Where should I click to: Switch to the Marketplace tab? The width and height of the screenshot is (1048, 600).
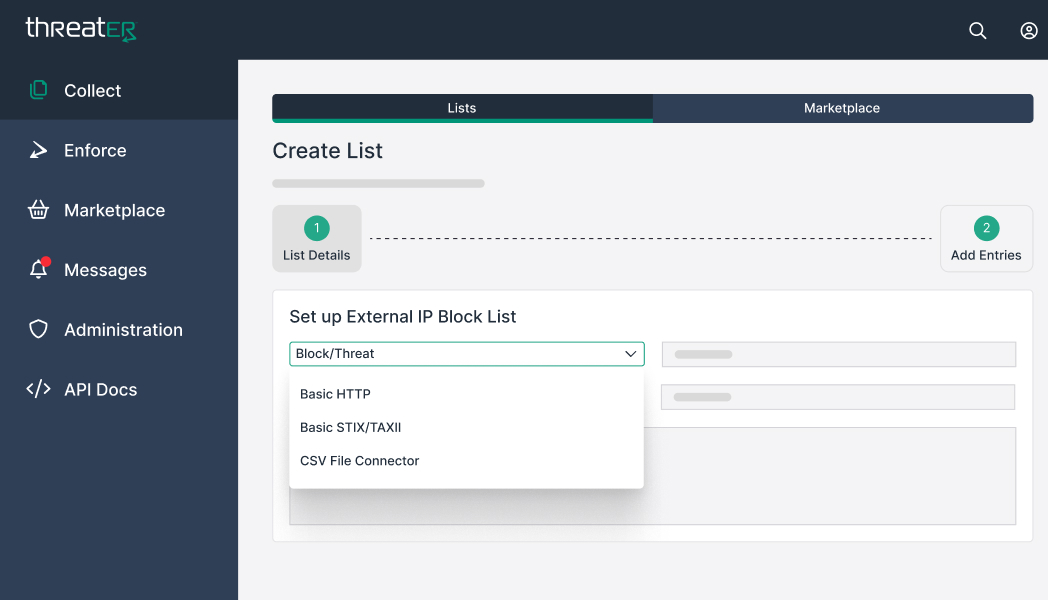click(x=842, y=108)
